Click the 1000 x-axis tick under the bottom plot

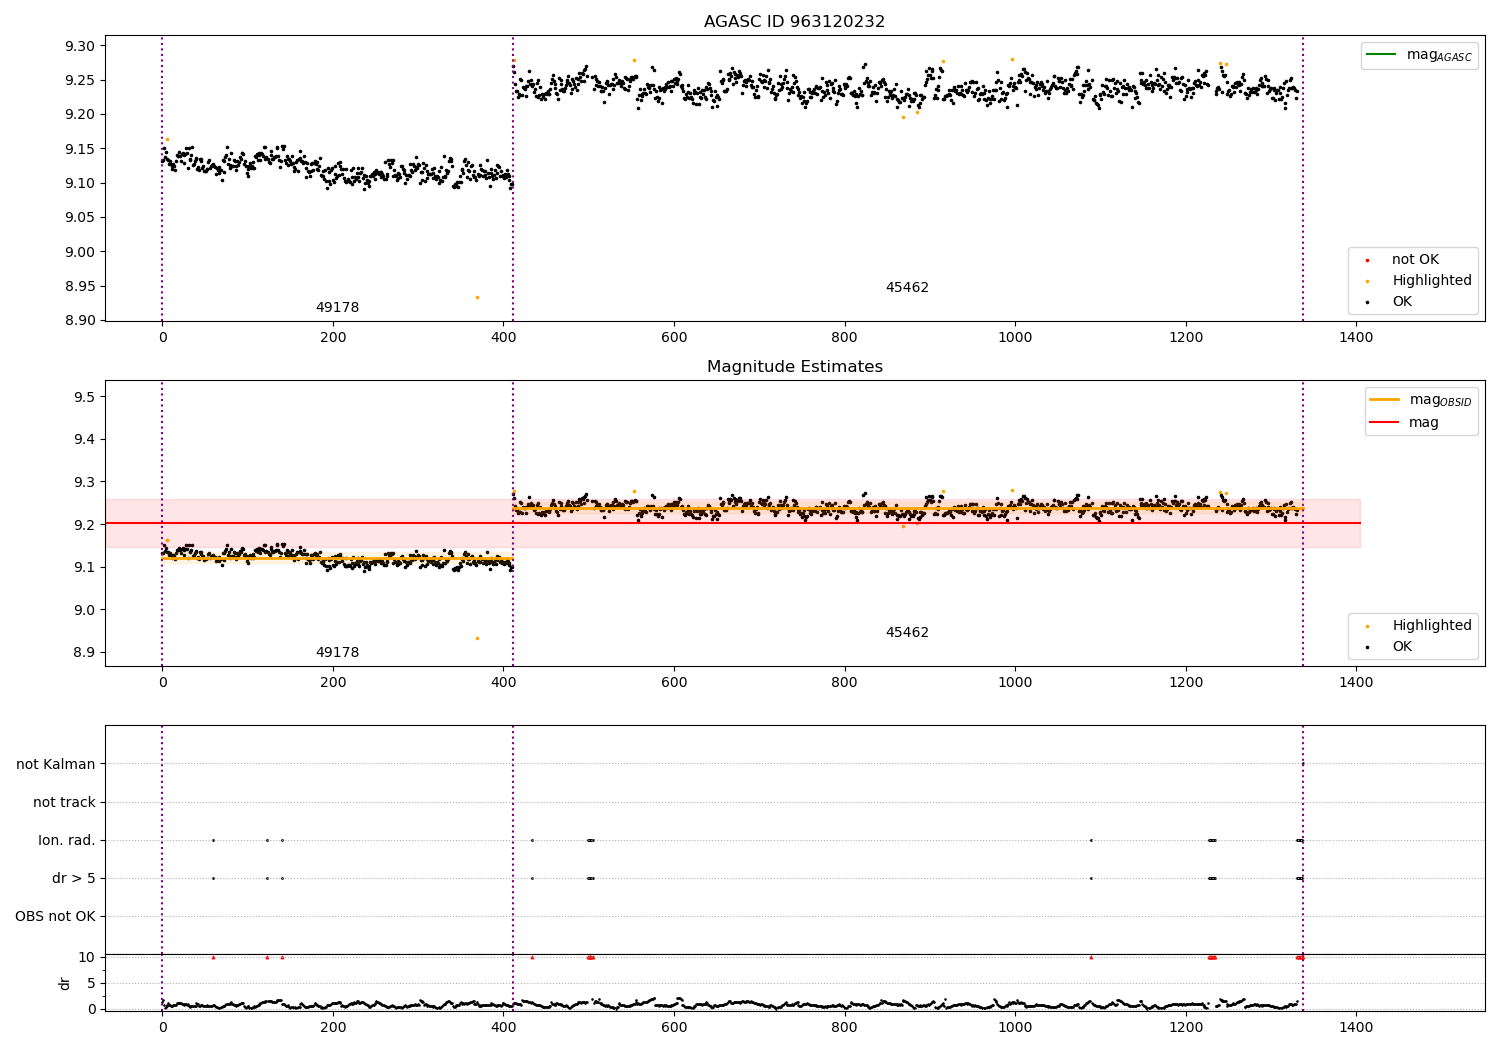[1015, 1028]
